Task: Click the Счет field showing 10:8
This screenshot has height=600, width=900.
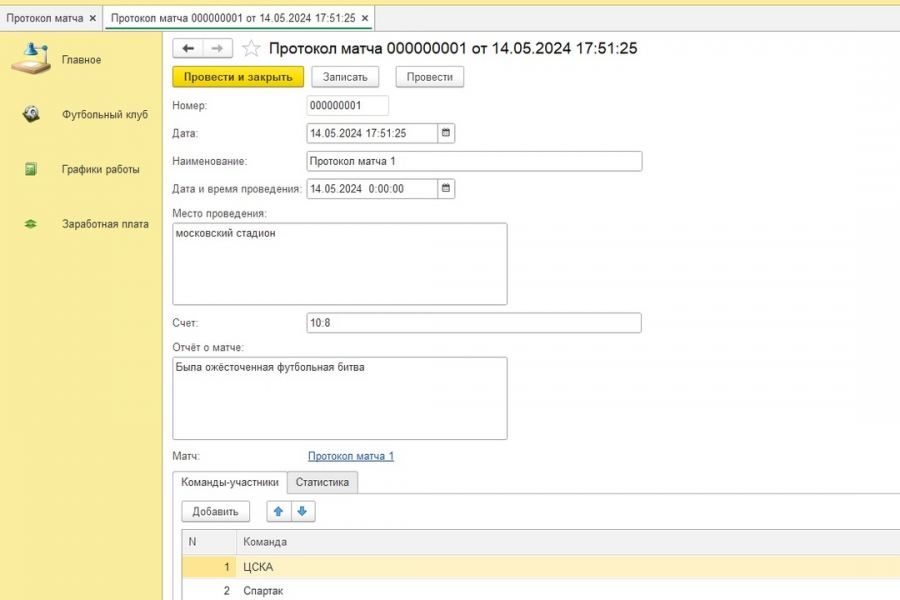Action: pyautogui.click(x=474, y=323)
